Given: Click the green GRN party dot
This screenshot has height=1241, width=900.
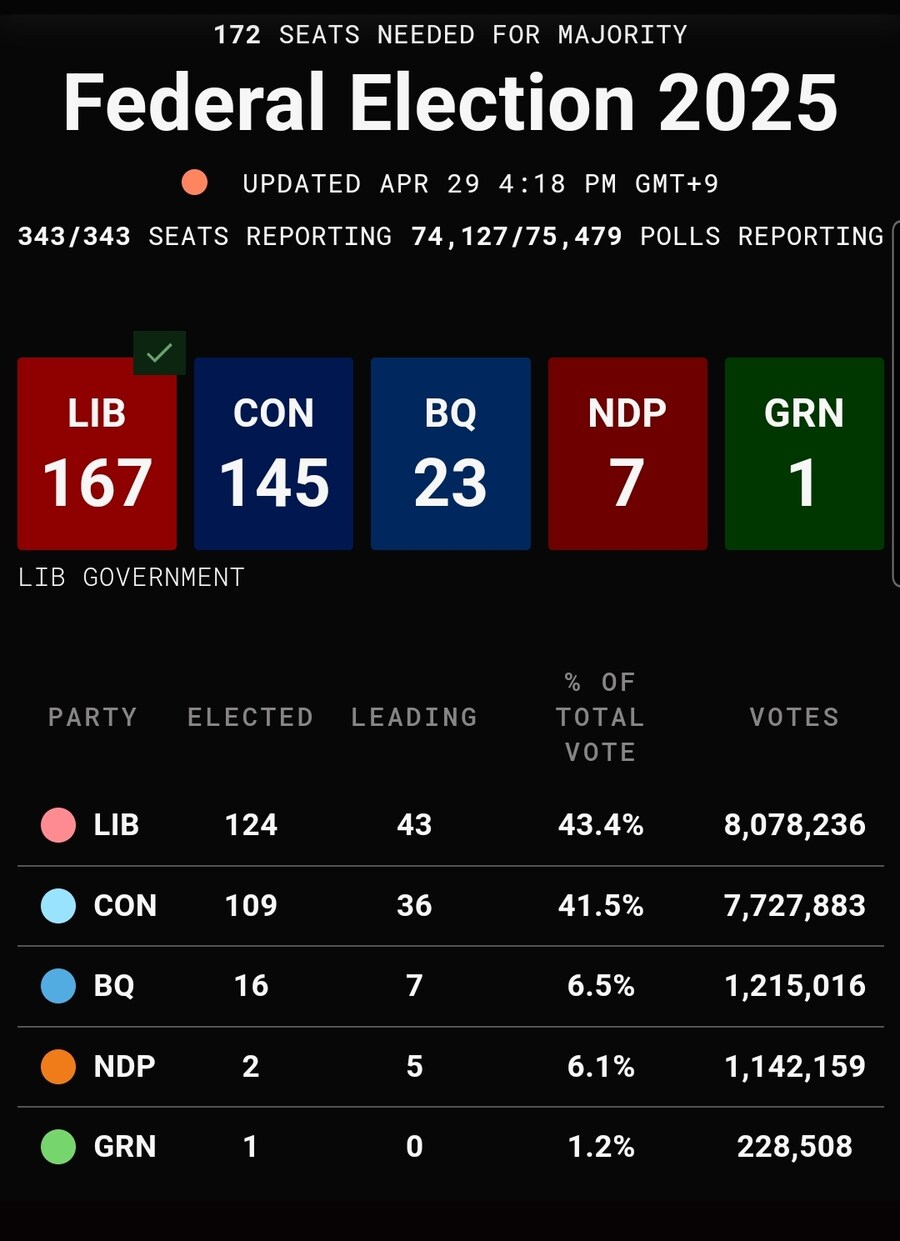Looking at the screenshot, I should coord(58,1146).
